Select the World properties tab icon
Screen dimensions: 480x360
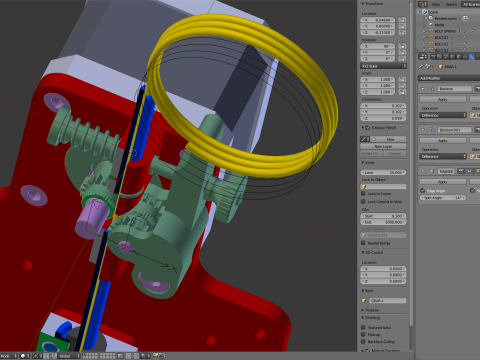click(x=452, y=57)
